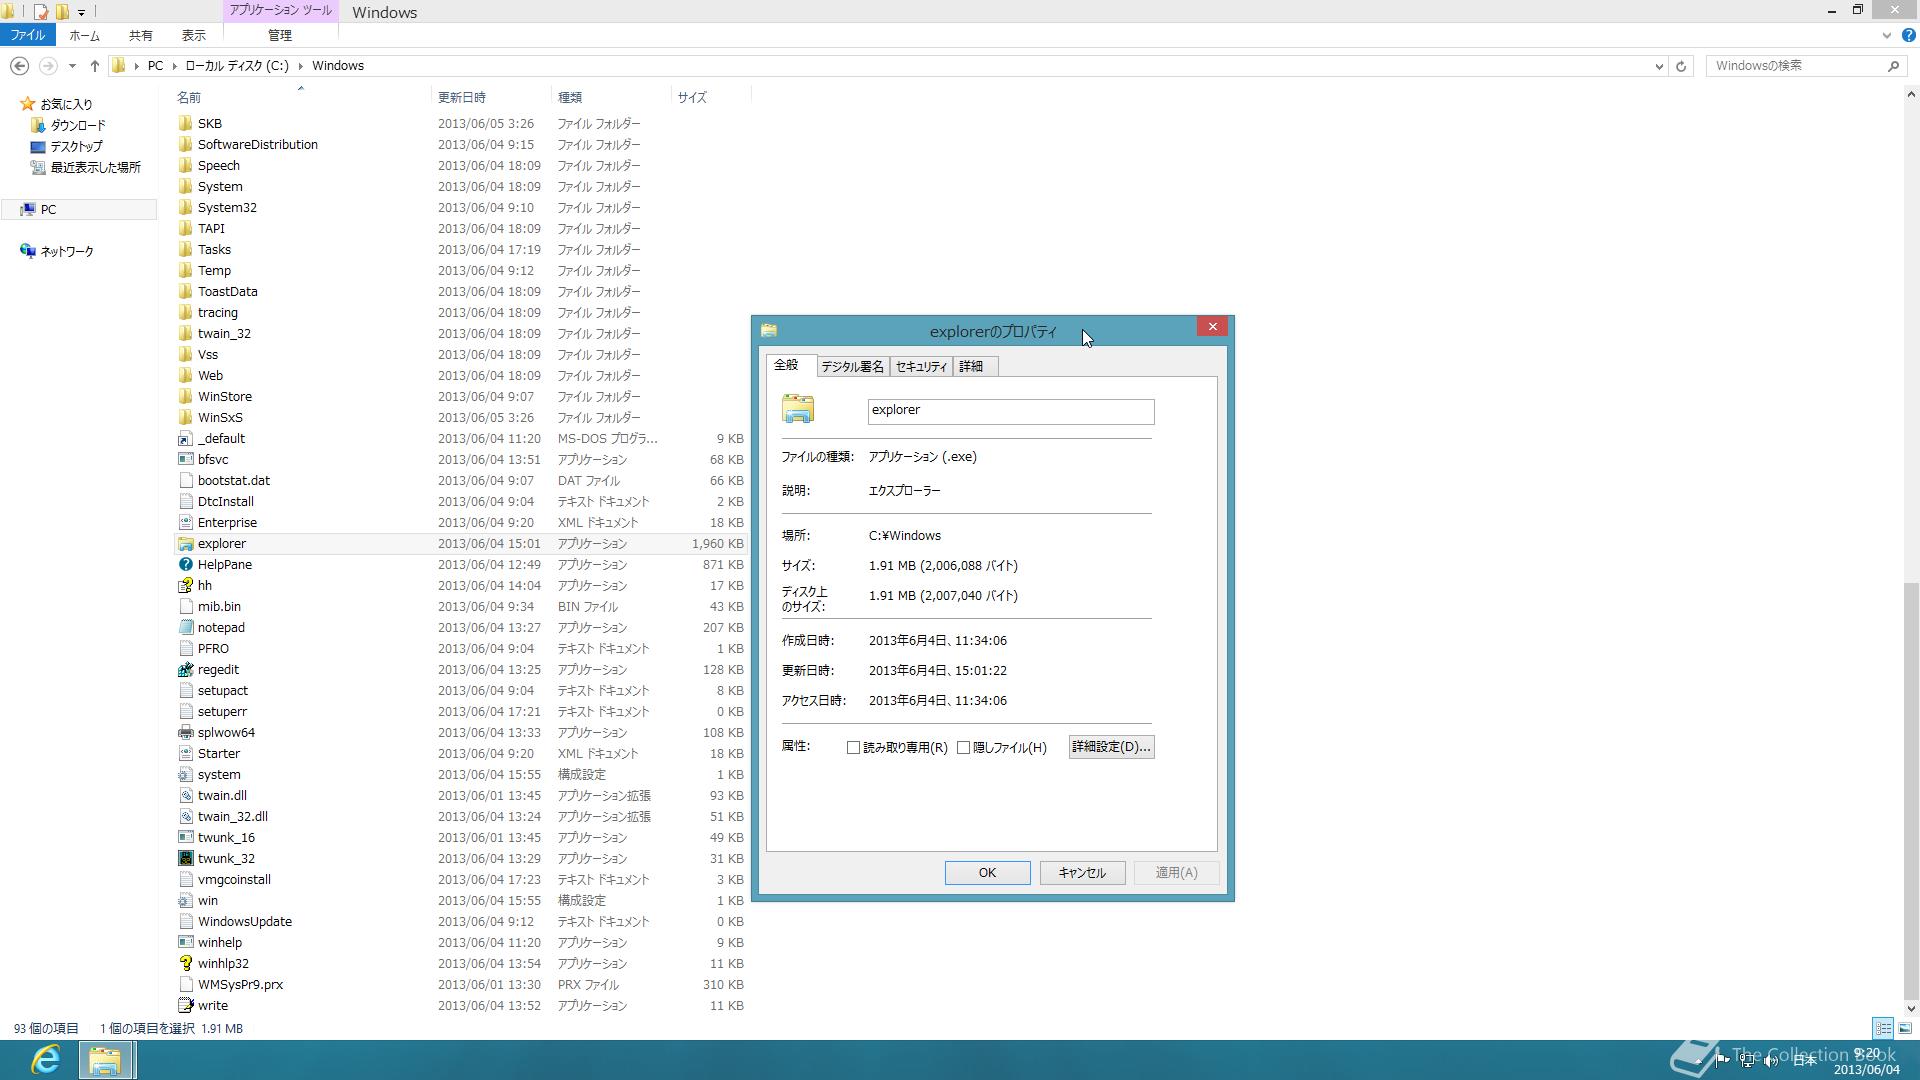The image size is (1920, 1080).
Task: Expand PC breadcrumb chevron in address bar
Action: click(x=174, y=66)
